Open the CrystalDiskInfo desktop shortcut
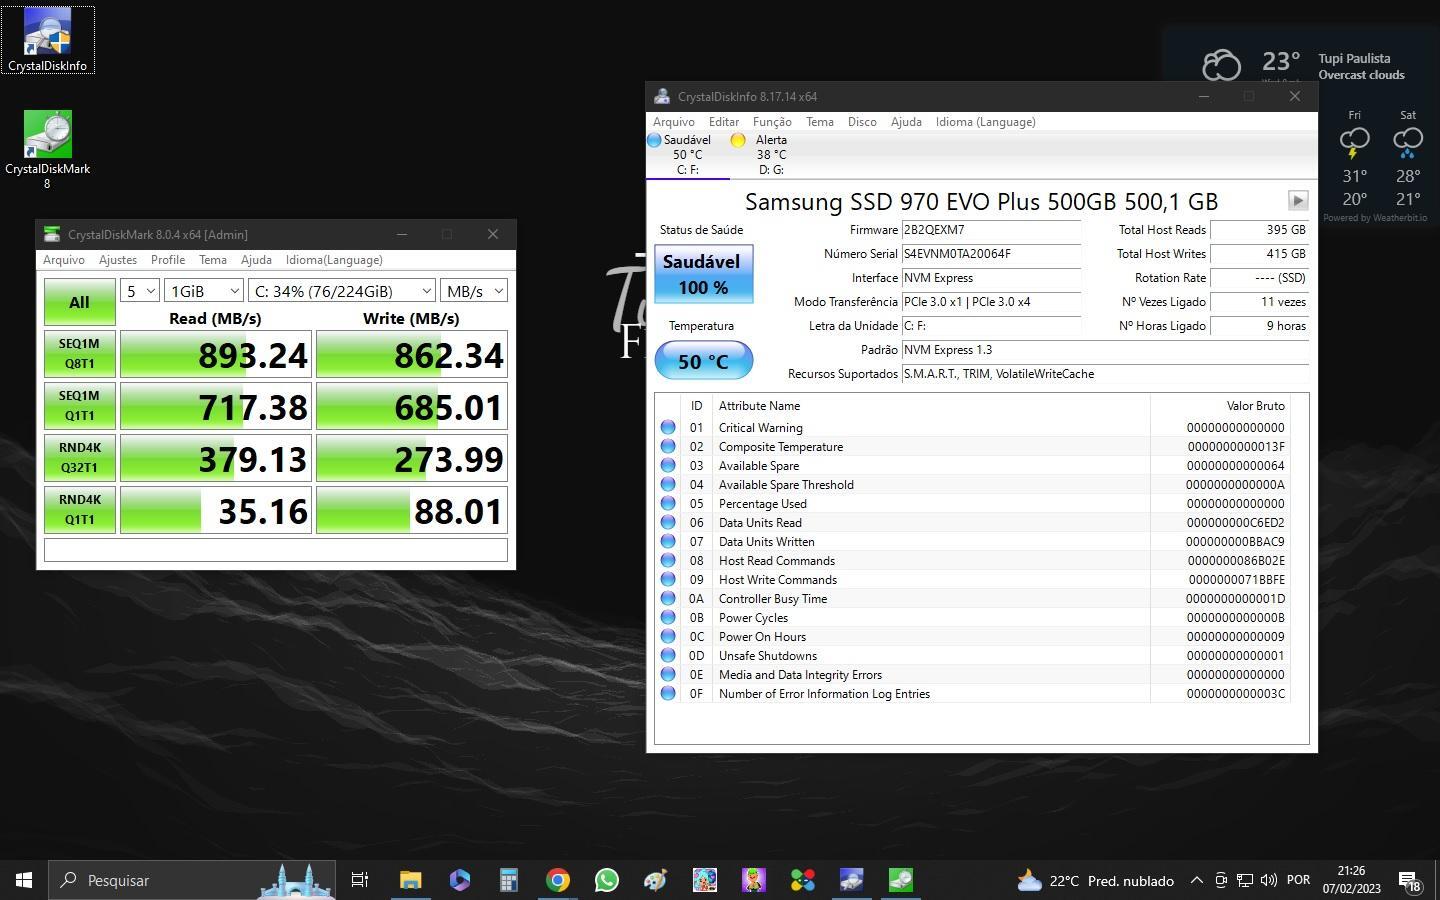 (47, 40)
